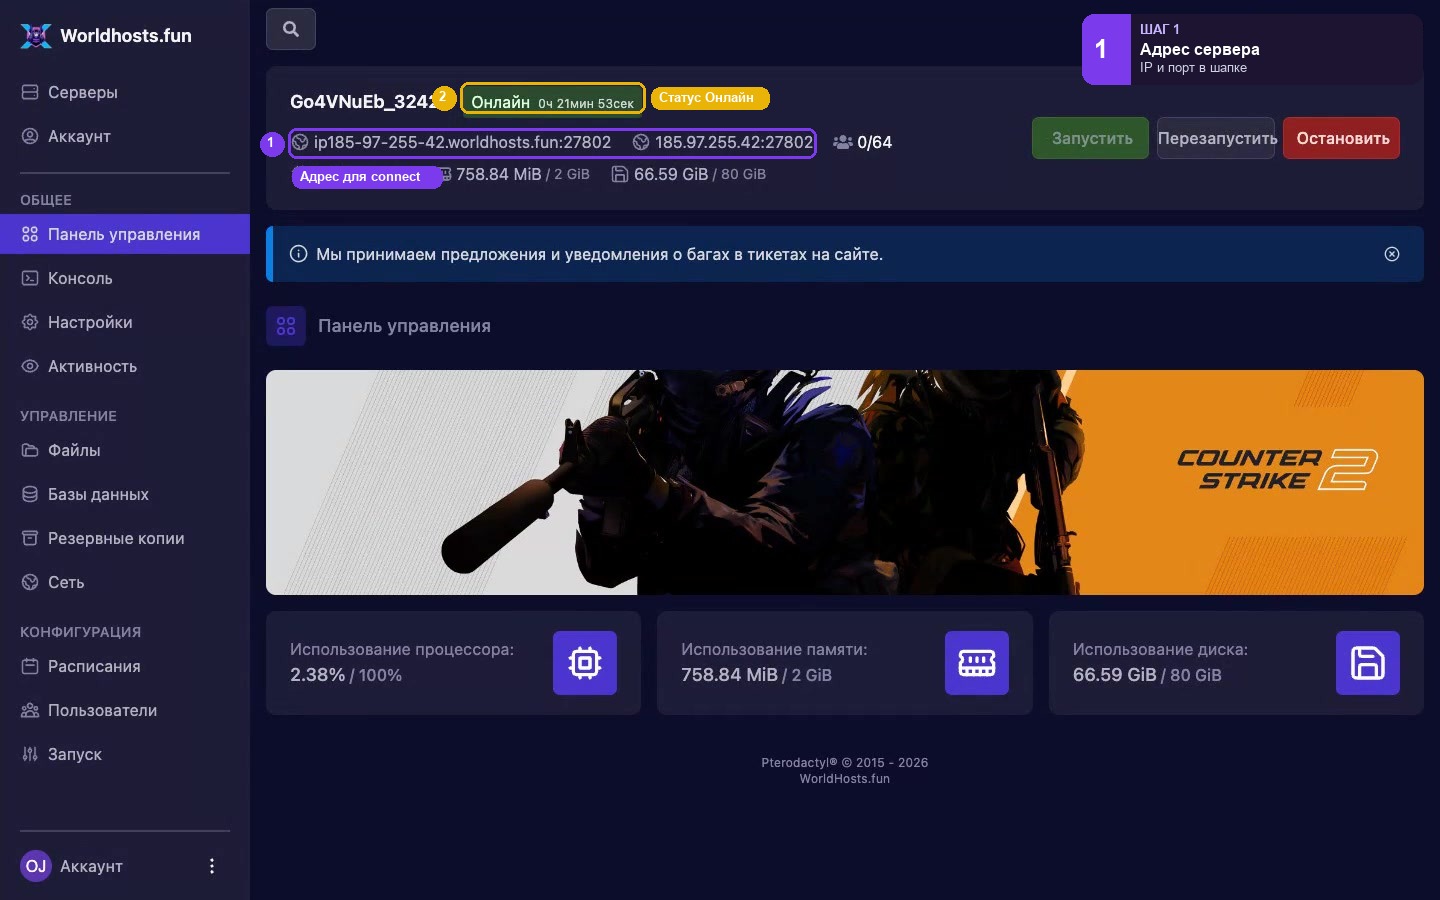Open Запуск startup settings
Image resolution: width=1440 pixels, height=900 pixels.
(x=125, y=754)
